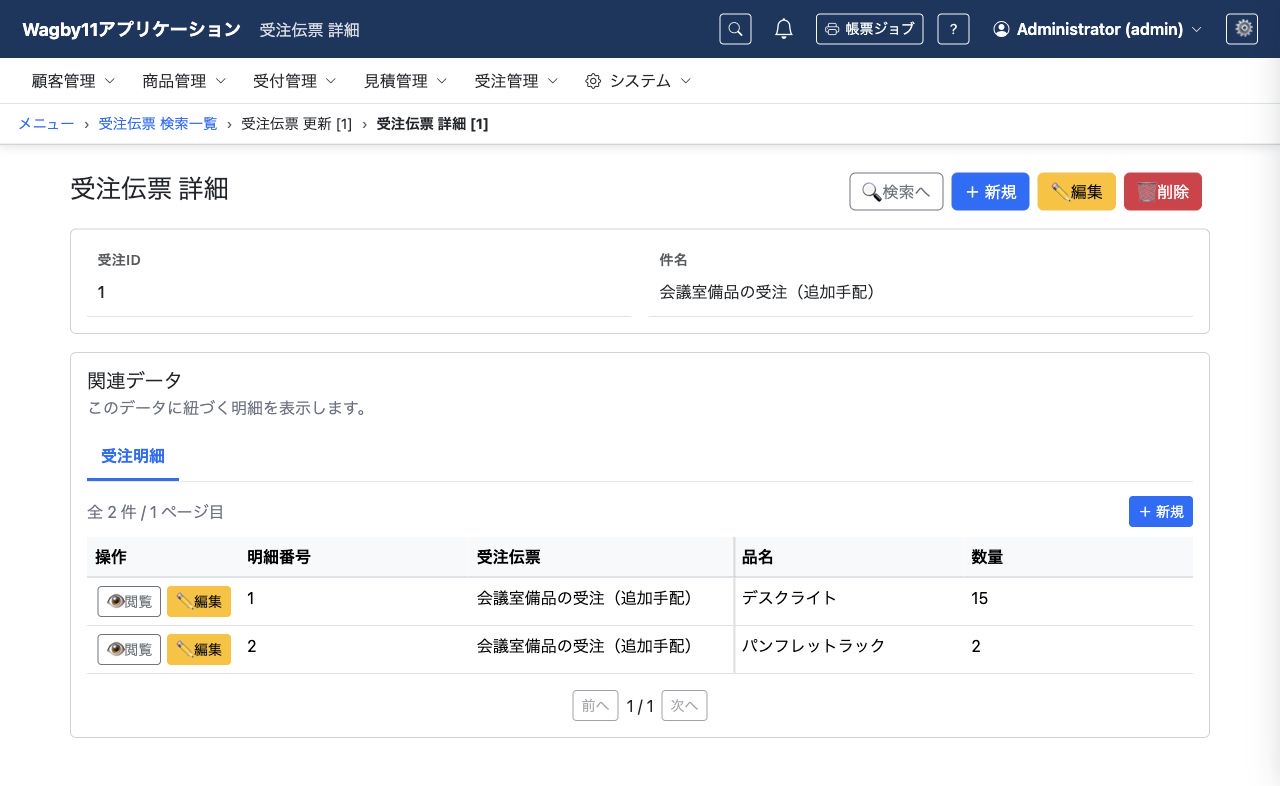Expand the 顧客管理 menu
Viewport: 1280px width, 786px height.
[74, 81]
